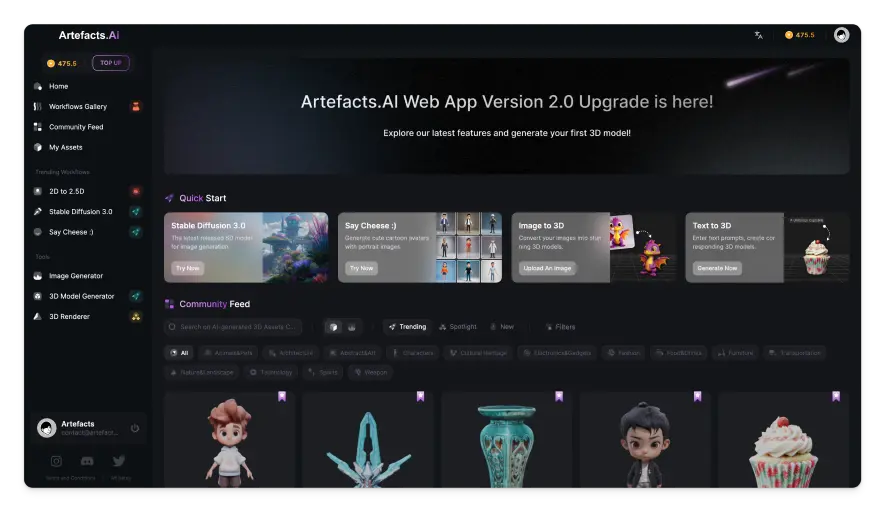Select the Nature&Landscape category chip
Viewport: 886px width, 512px height.
(x=202, y=372)
